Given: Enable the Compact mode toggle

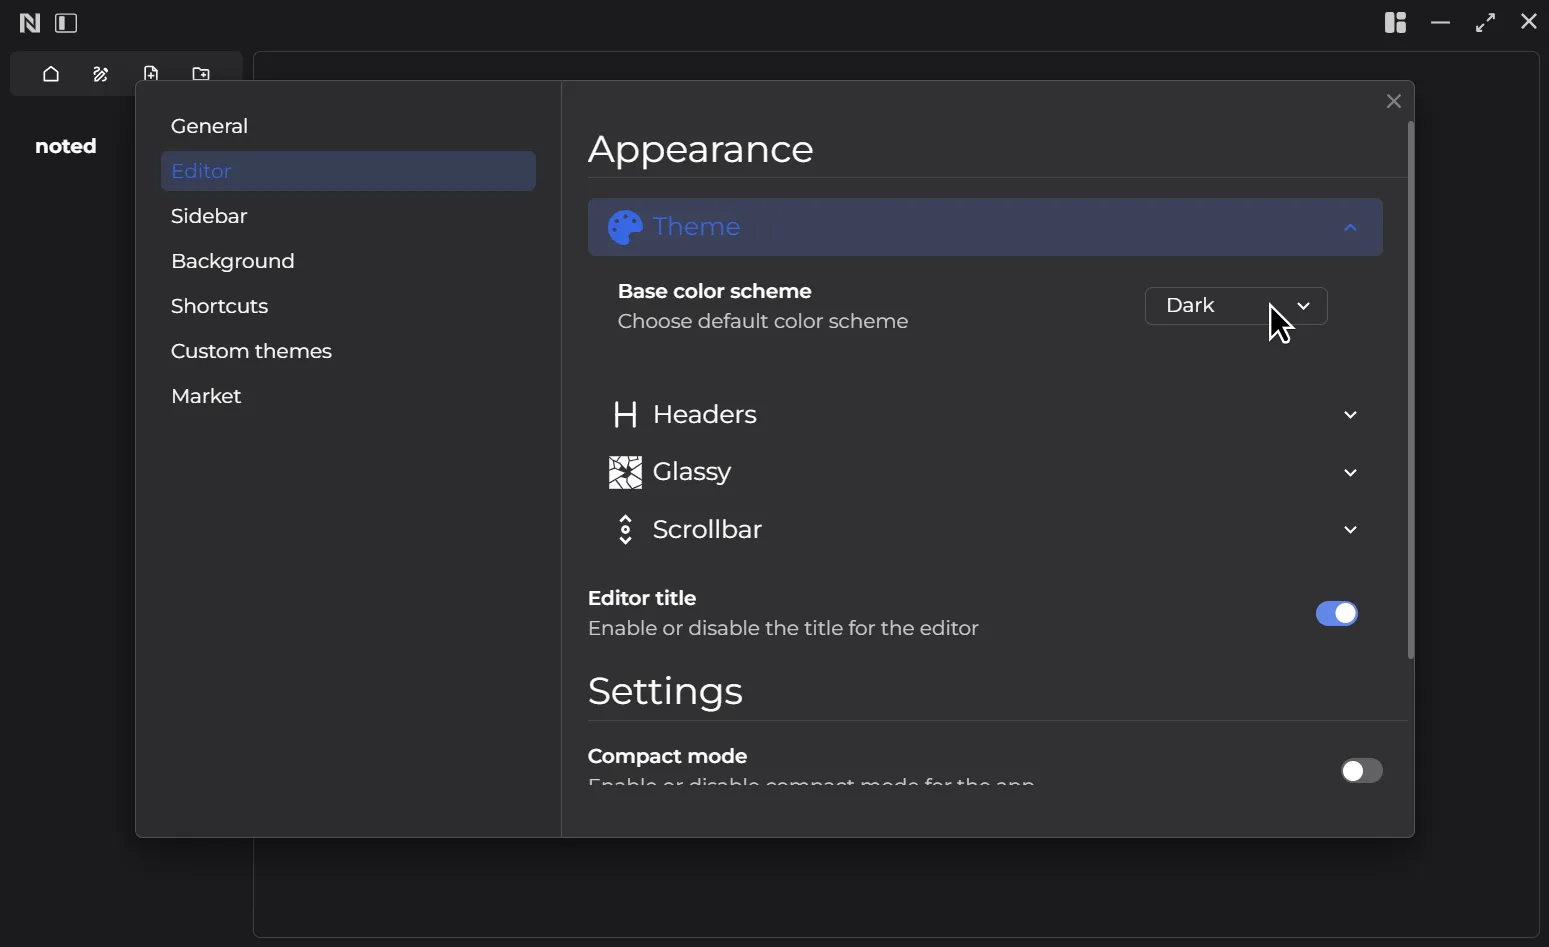Looking at the screenshot, I should click(x=1362, y=770).
